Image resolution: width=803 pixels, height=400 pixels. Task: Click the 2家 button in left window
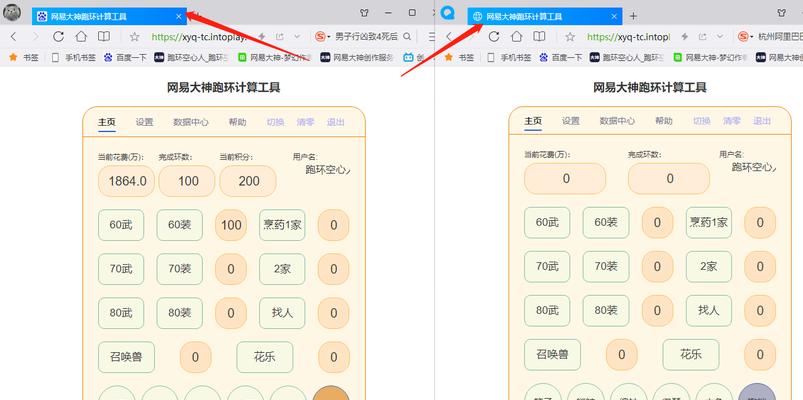282,269
